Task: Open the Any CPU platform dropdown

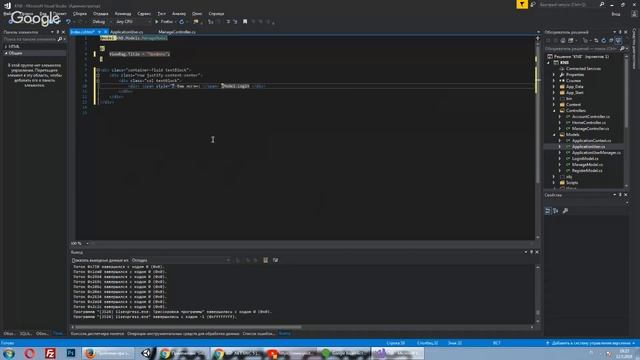Action: click(x=133, y=22)
